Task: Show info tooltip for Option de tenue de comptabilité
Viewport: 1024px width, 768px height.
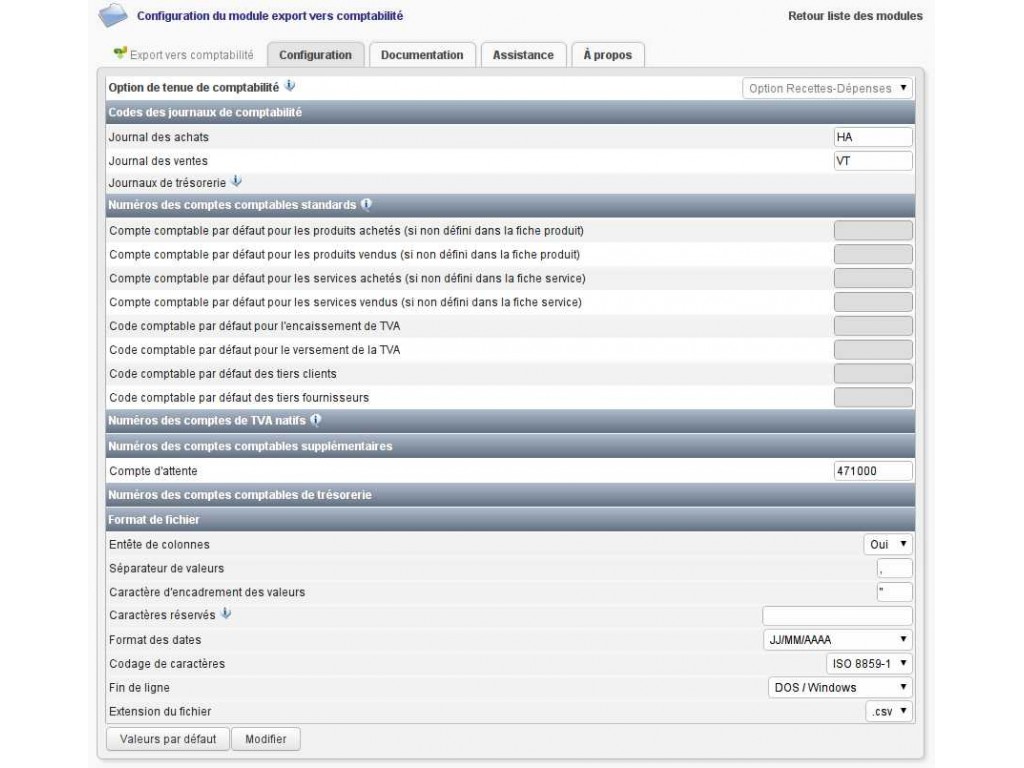Action: click(290, 86)
